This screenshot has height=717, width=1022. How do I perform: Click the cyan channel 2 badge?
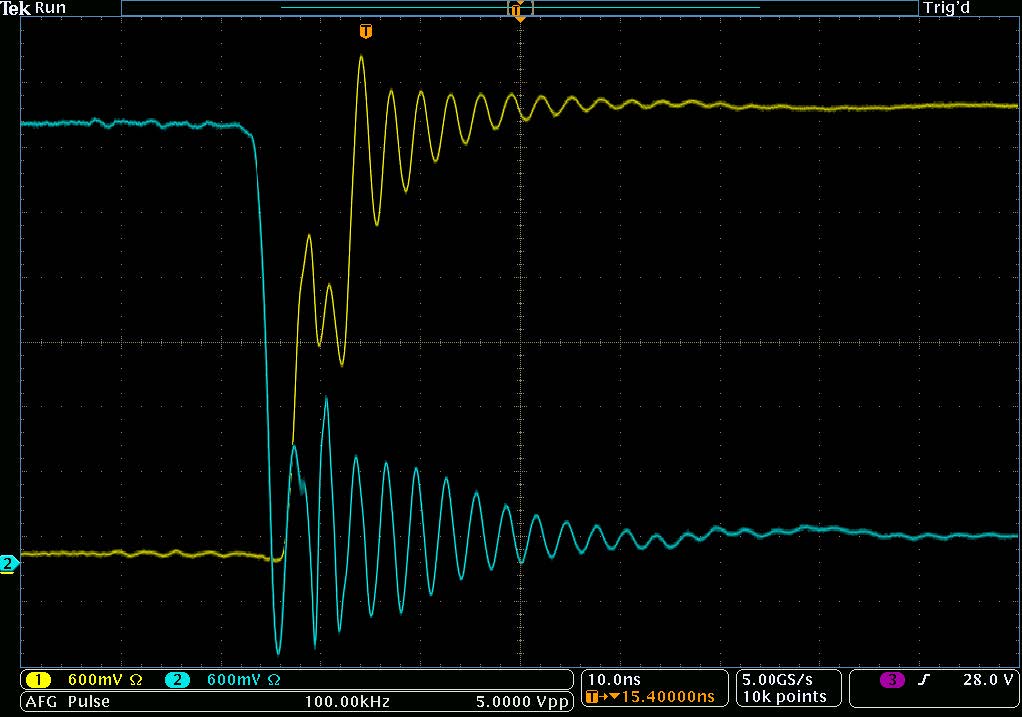tap(177, 680)
